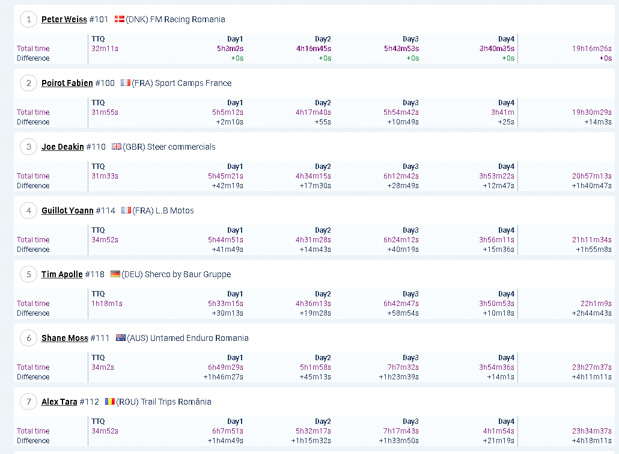This screenshot has width=619, height=454.
Task: Click the Australian flag by Shane Moss
Action: (x=120, y=338)
